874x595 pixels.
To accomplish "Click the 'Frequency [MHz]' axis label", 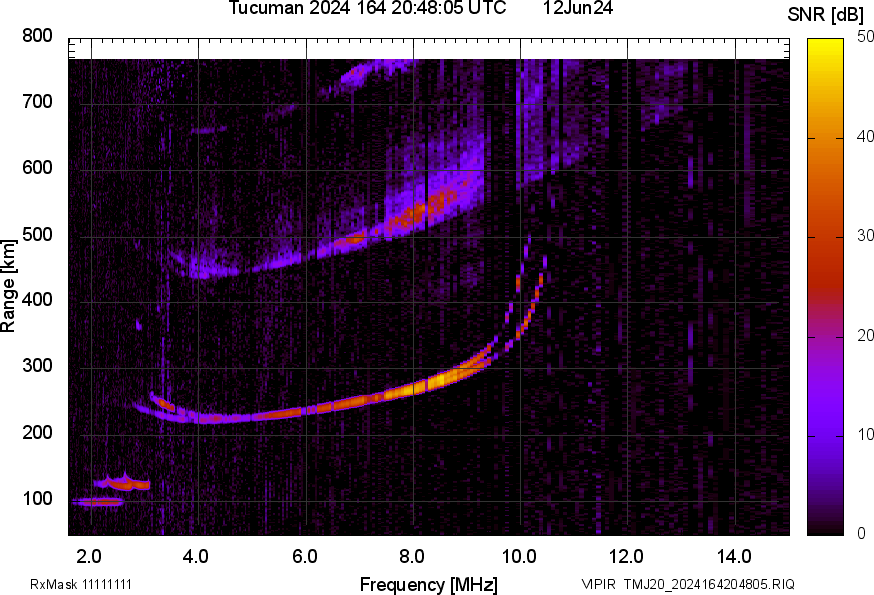I will 429,585.
